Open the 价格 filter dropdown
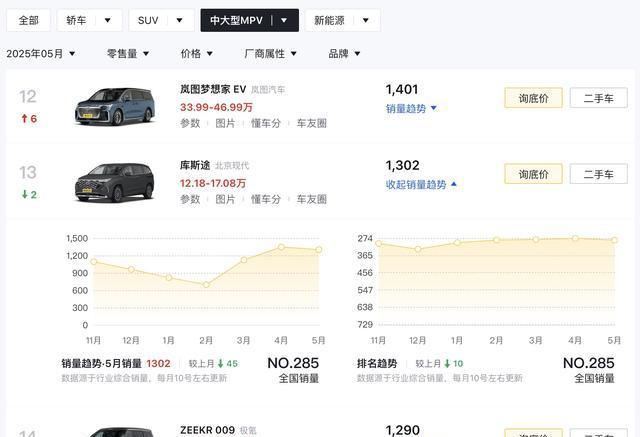Viewport: 640px width, 437px height. [x=197, y=53]
